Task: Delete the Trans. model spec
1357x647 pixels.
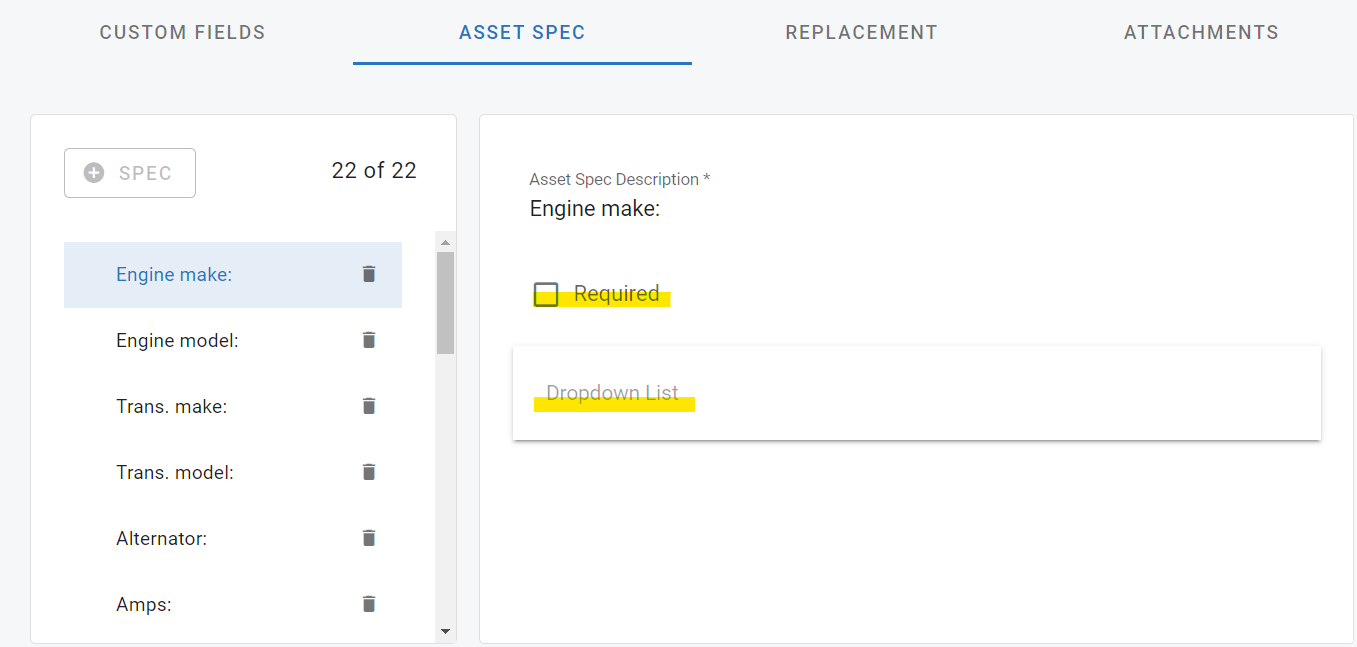Action: tap(369, 472)
